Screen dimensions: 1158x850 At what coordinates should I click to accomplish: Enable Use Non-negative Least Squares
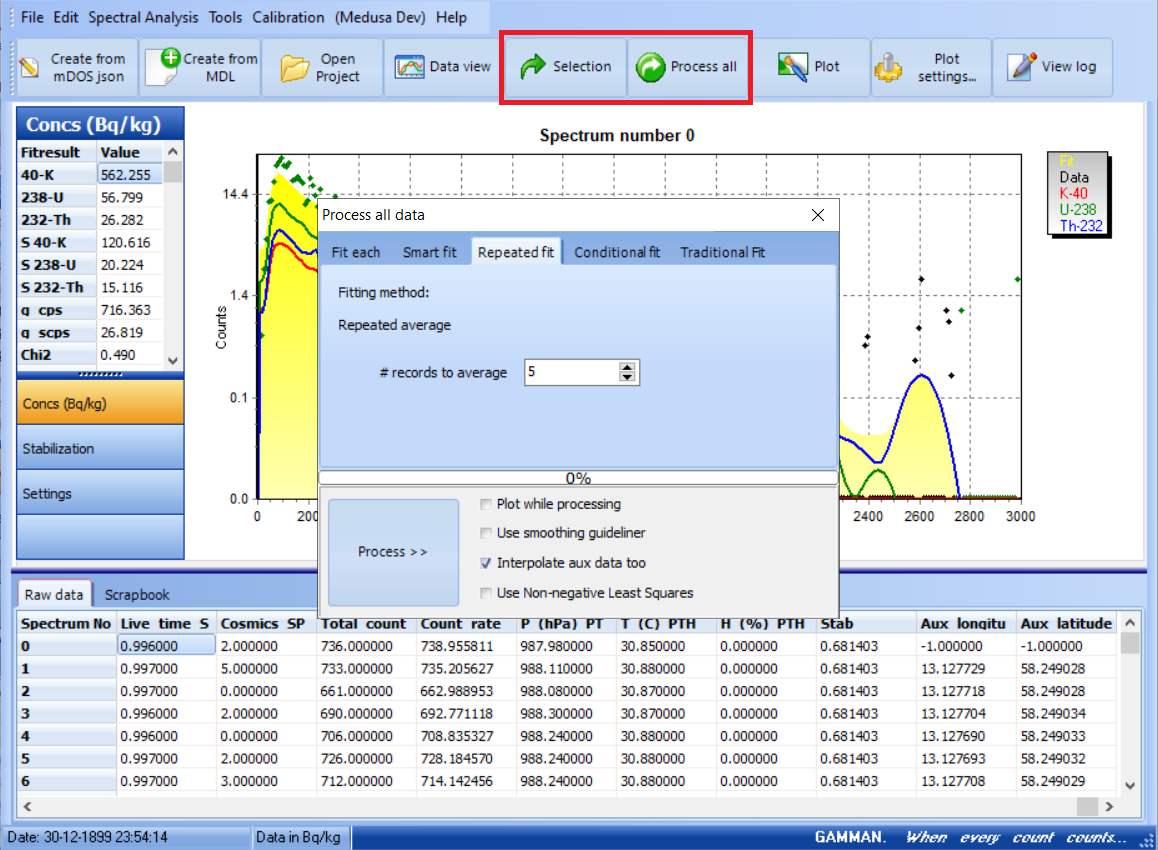pyautogui.click(x=486, y=592)
